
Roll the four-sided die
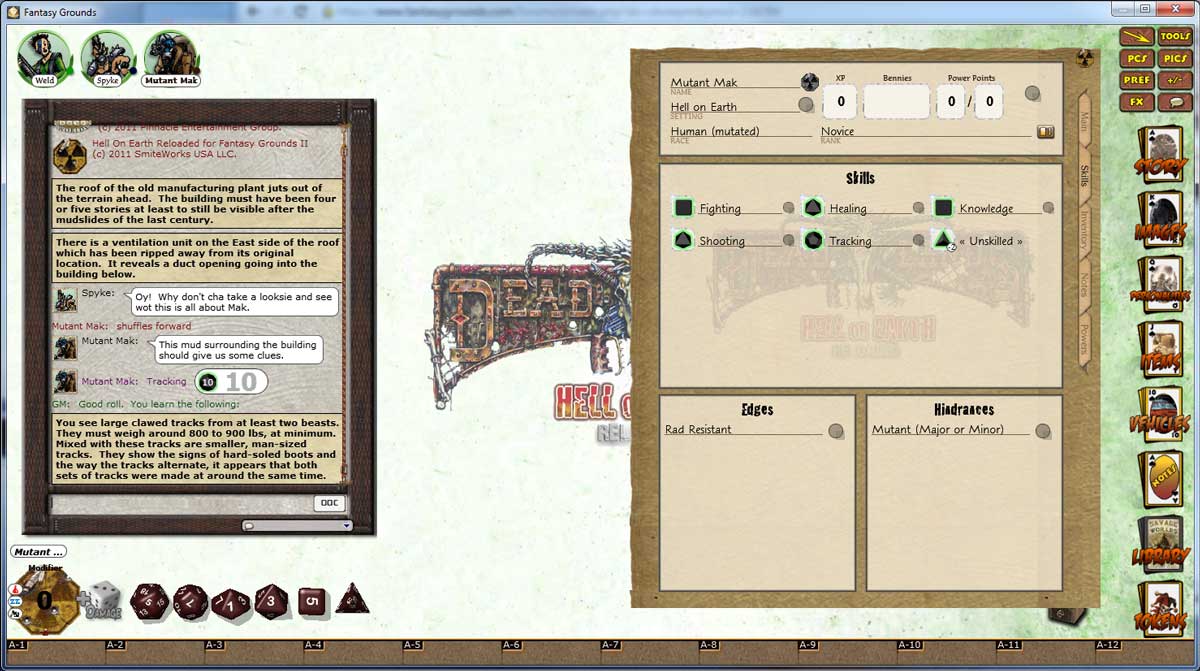352,600
